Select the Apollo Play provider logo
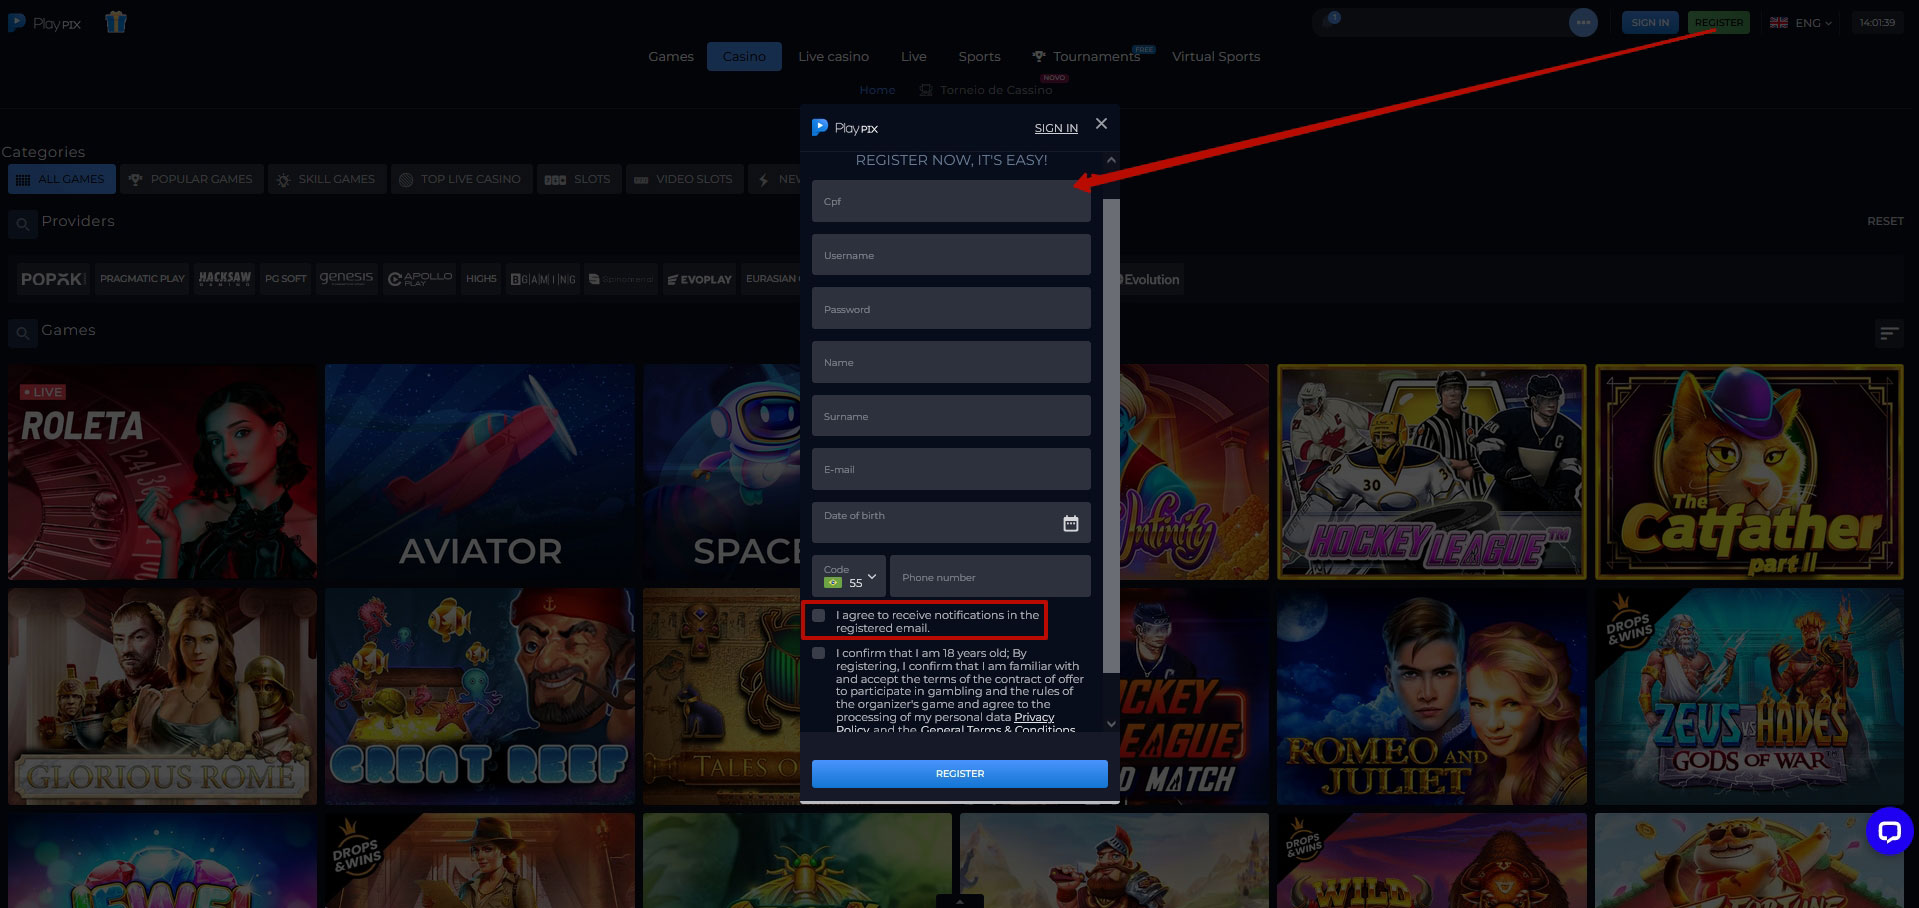1919x908 pixels. [420, 279]
